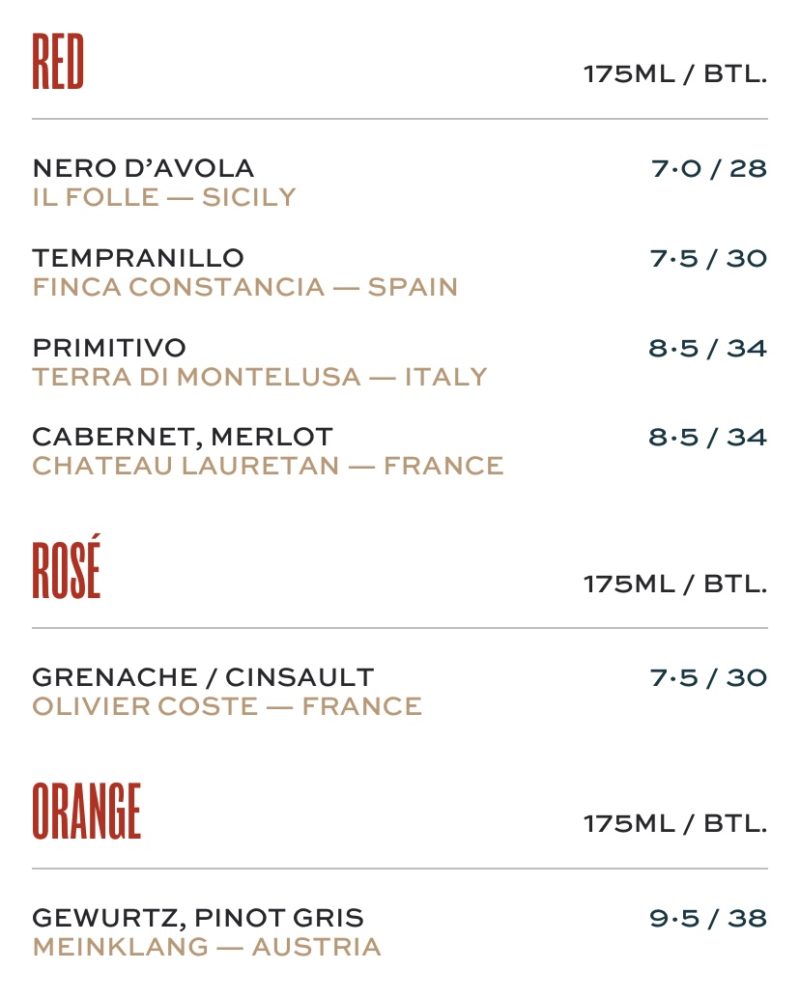Click the 7·0 / 28 price
Viewport: 800px width, 999px height.
point(708,168)
